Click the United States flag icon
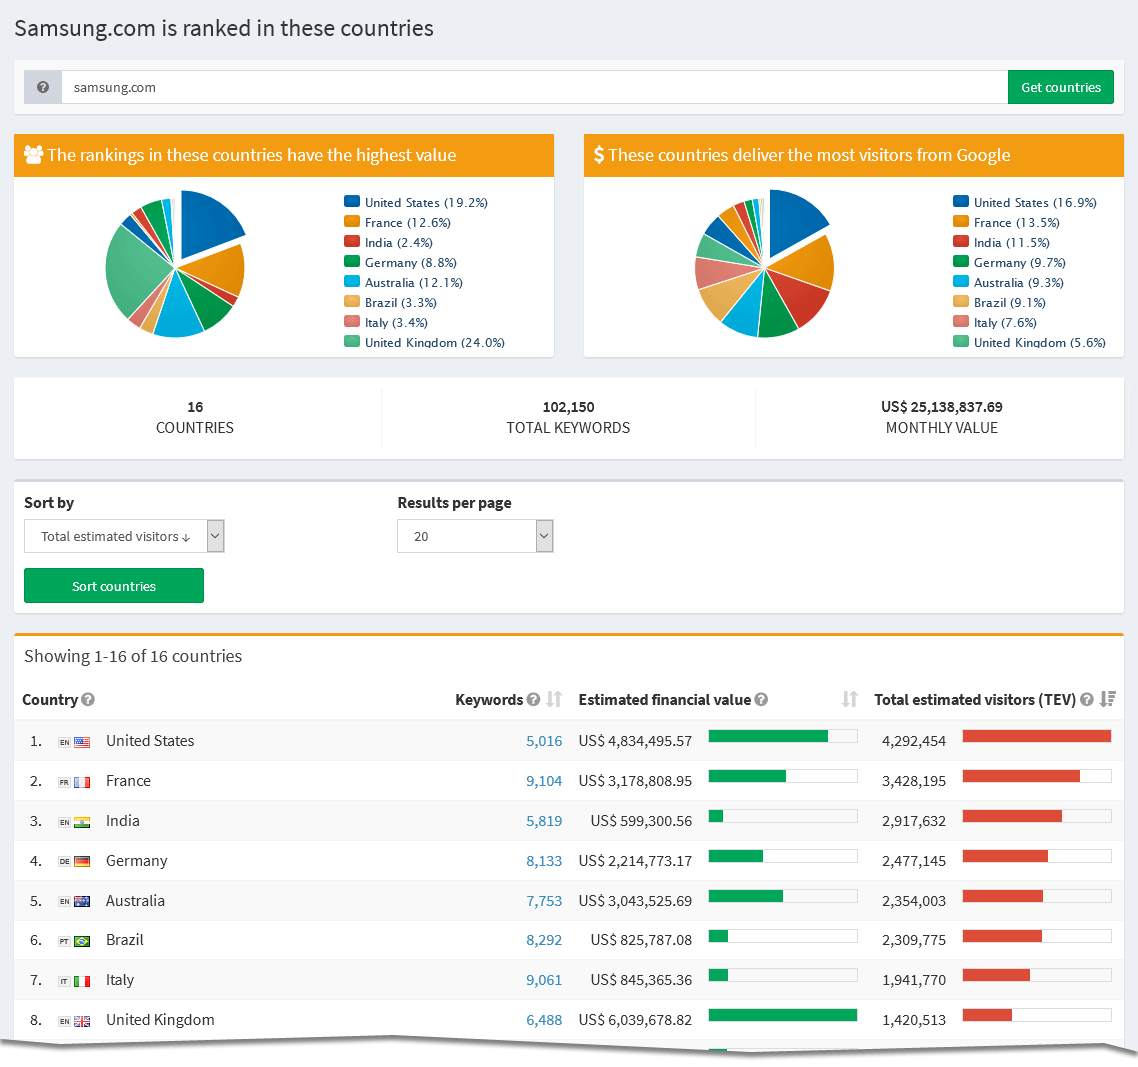Image resolution: width=1138 pixels, height=1067 pixels. [x=82, y=742]
